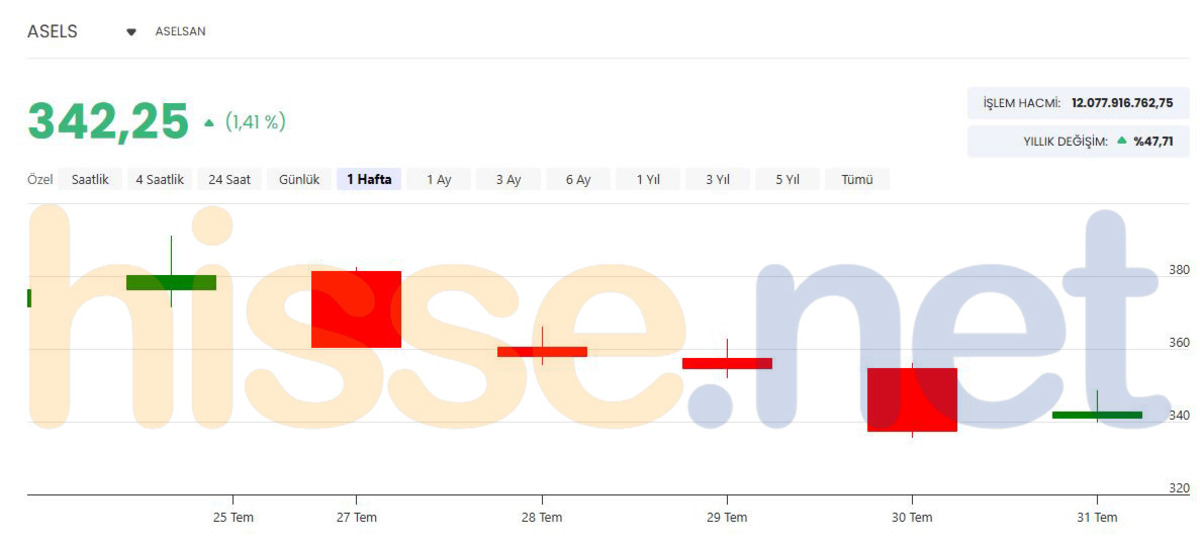Click the 27 Tem date axis label
The image size is (1200, 544).
tap(356, 517)
